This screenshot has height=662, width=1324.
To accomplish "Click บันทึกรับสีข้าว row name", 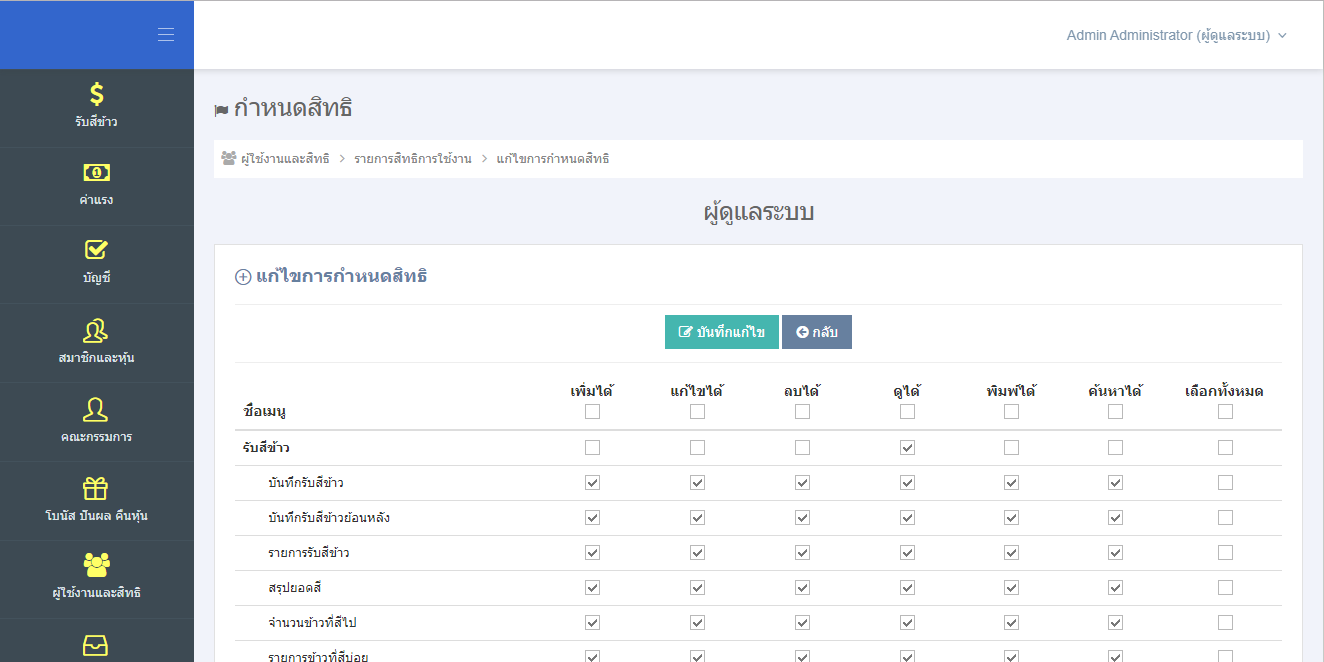I will point(306,483).
